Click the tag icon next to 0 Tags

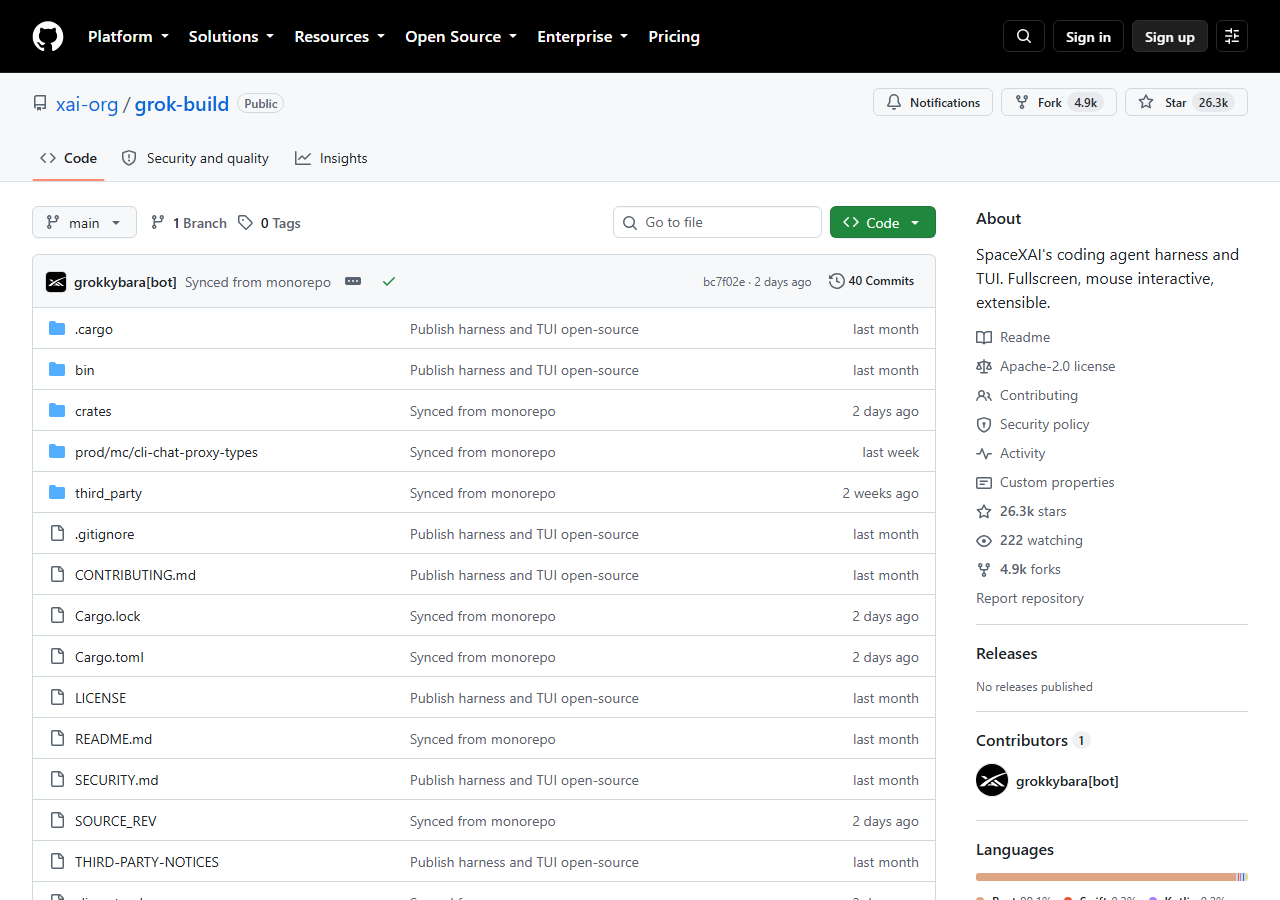click(245, 223)
